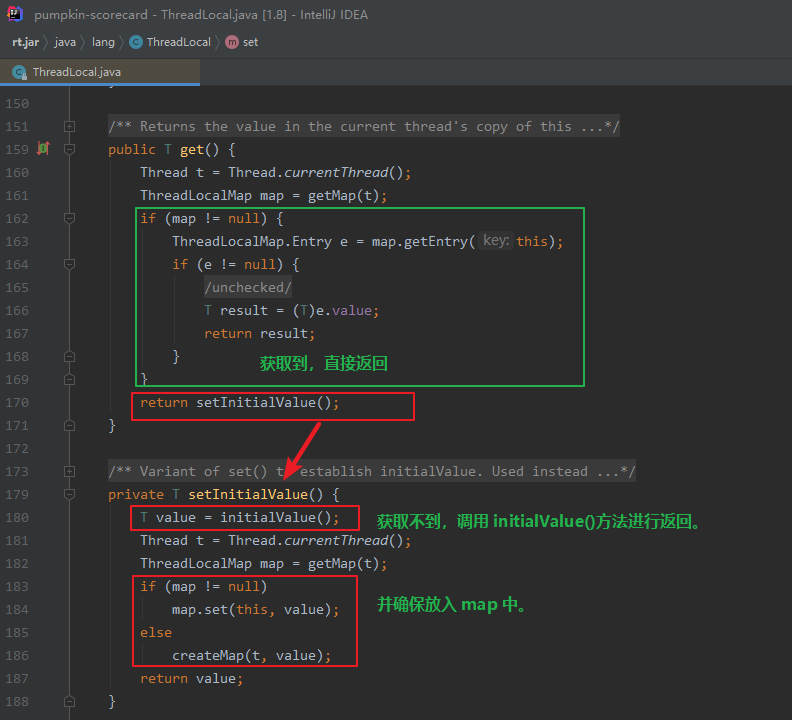
Task: Click the set method name breadcrumb
Action: point(251,42)
